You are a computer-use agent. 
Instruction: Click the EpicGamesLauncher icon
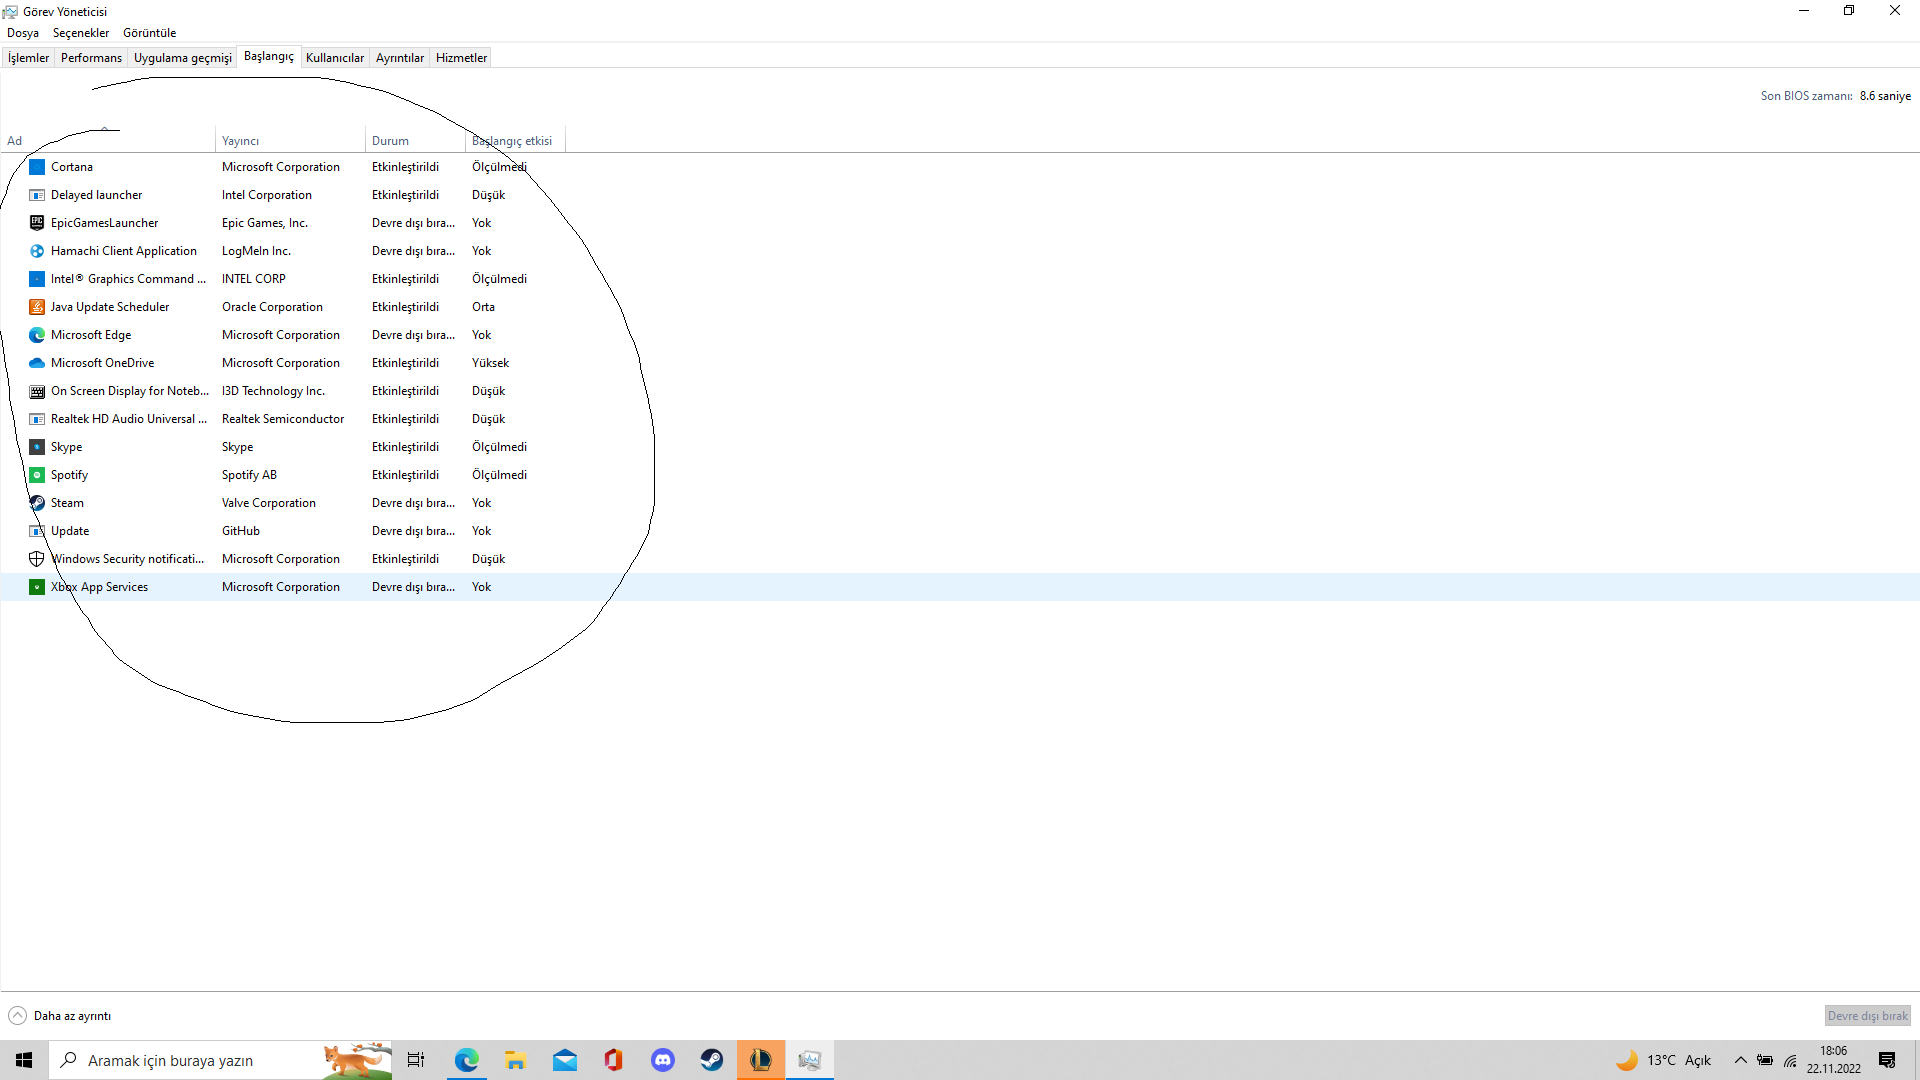[x=37, y=223]
